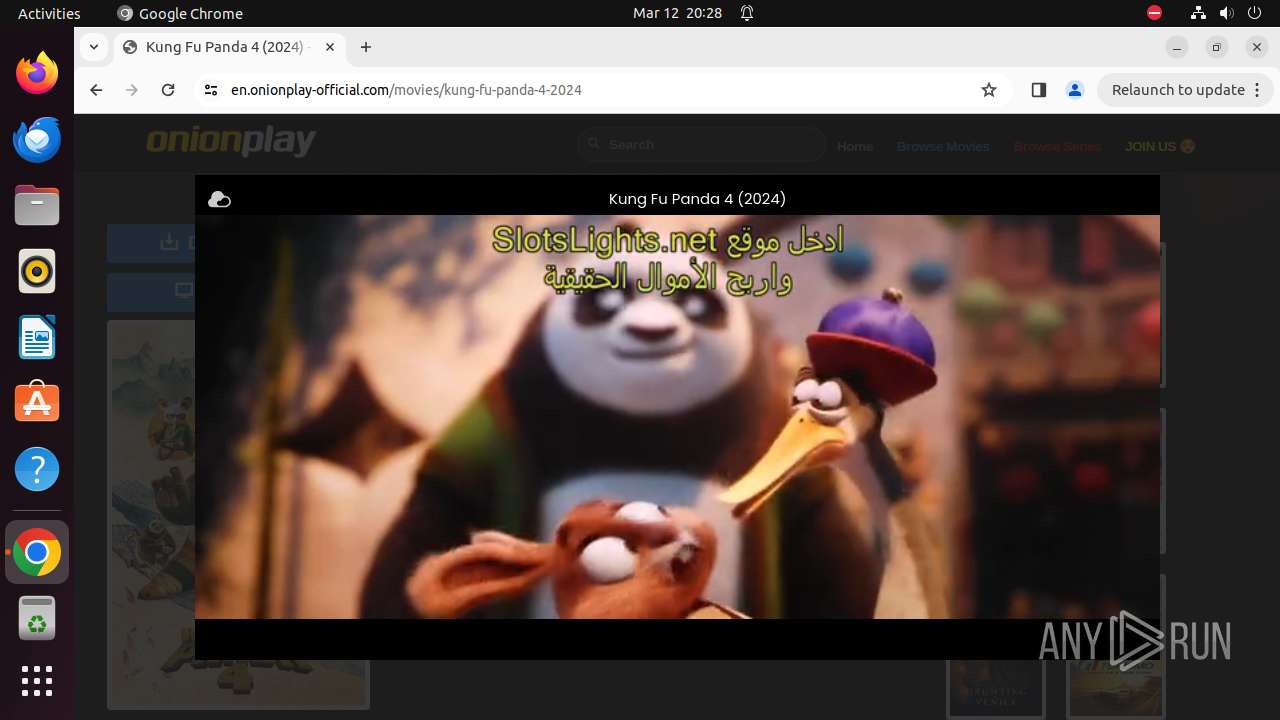Open Chrome menu next to Relaunch to update
The height and width of the screenshot is (720, 1280).
pos(1258,90)
